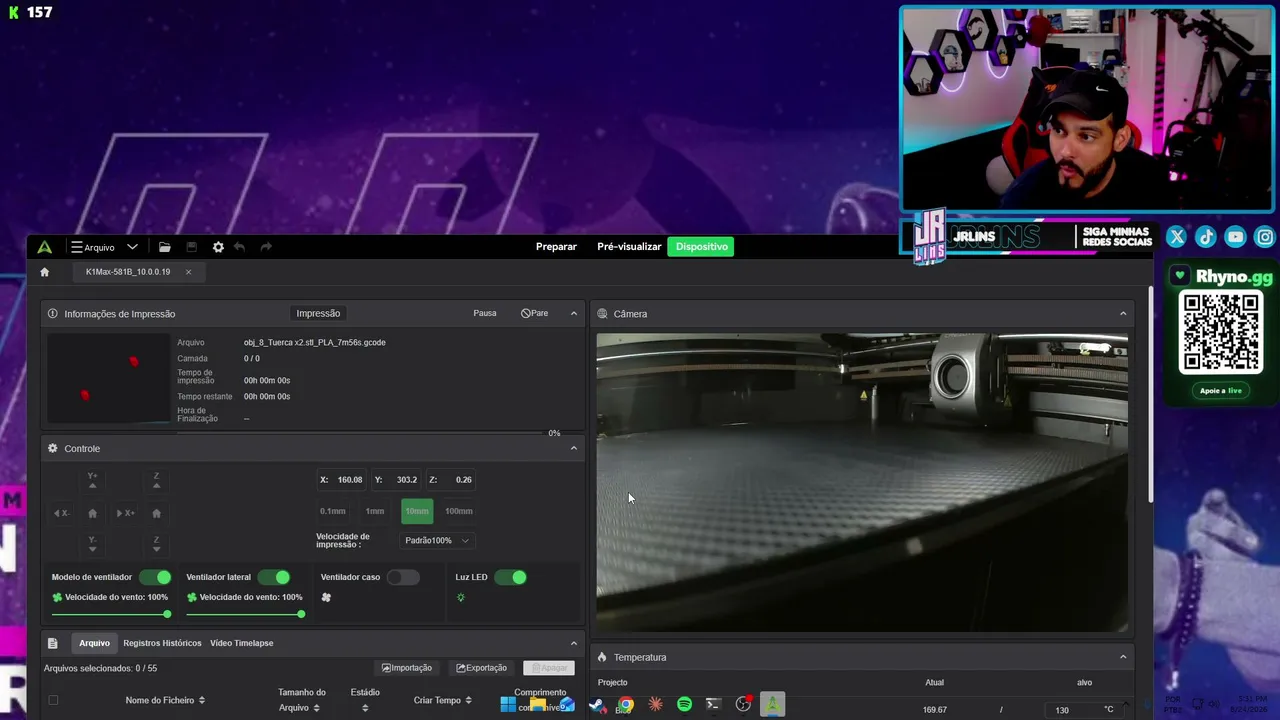The image size is (1280, 720).
Task: Select the 10mm step size
Action: click(x=417, y=511)
